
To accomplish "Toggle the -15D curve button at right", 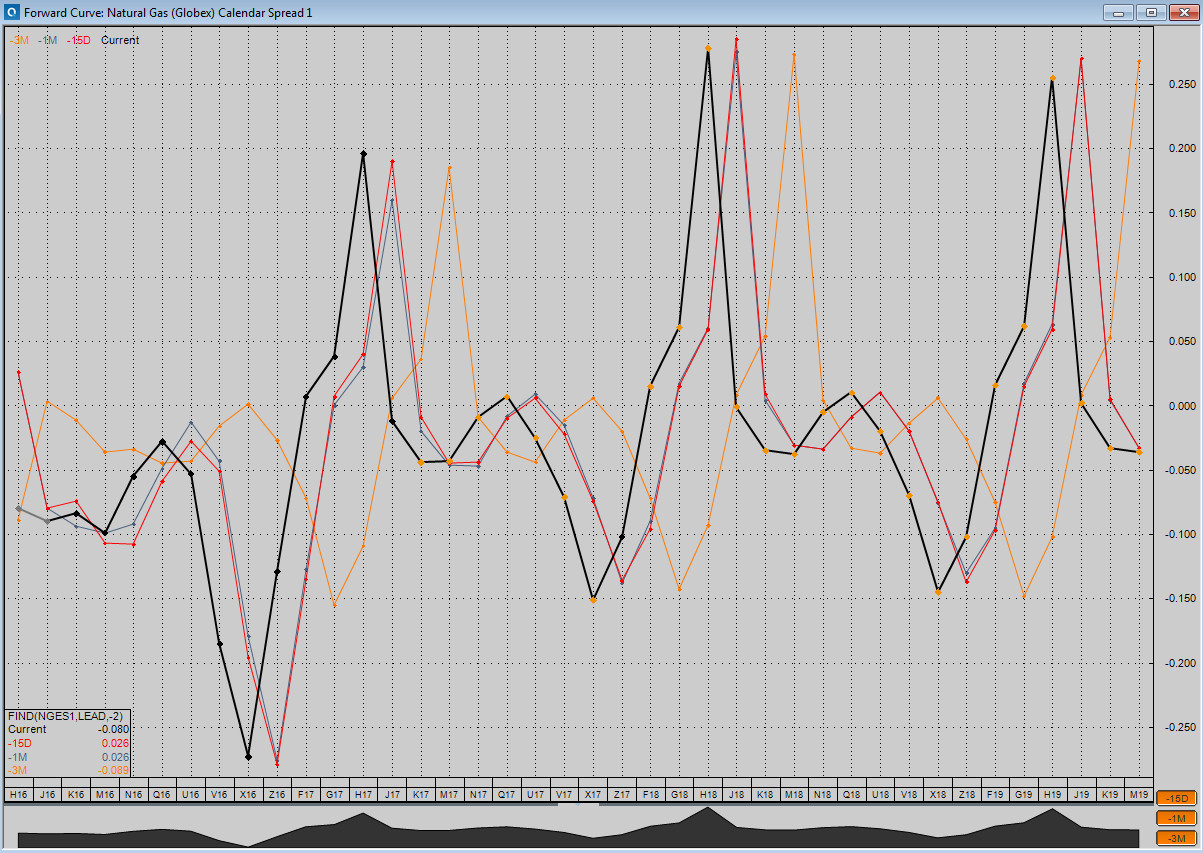I will tap(1177, 798).
